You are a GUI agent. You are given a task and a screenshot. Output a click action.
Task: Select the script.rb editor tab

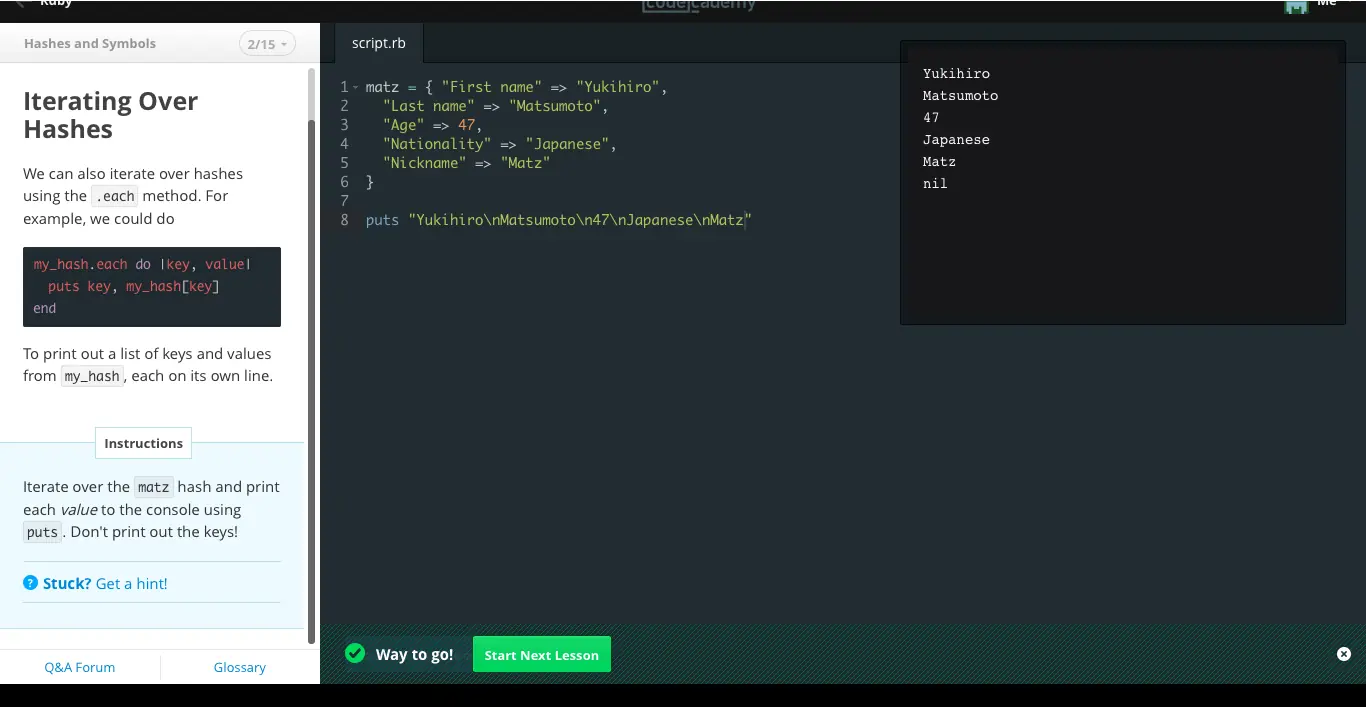click(x=378, y=43)
